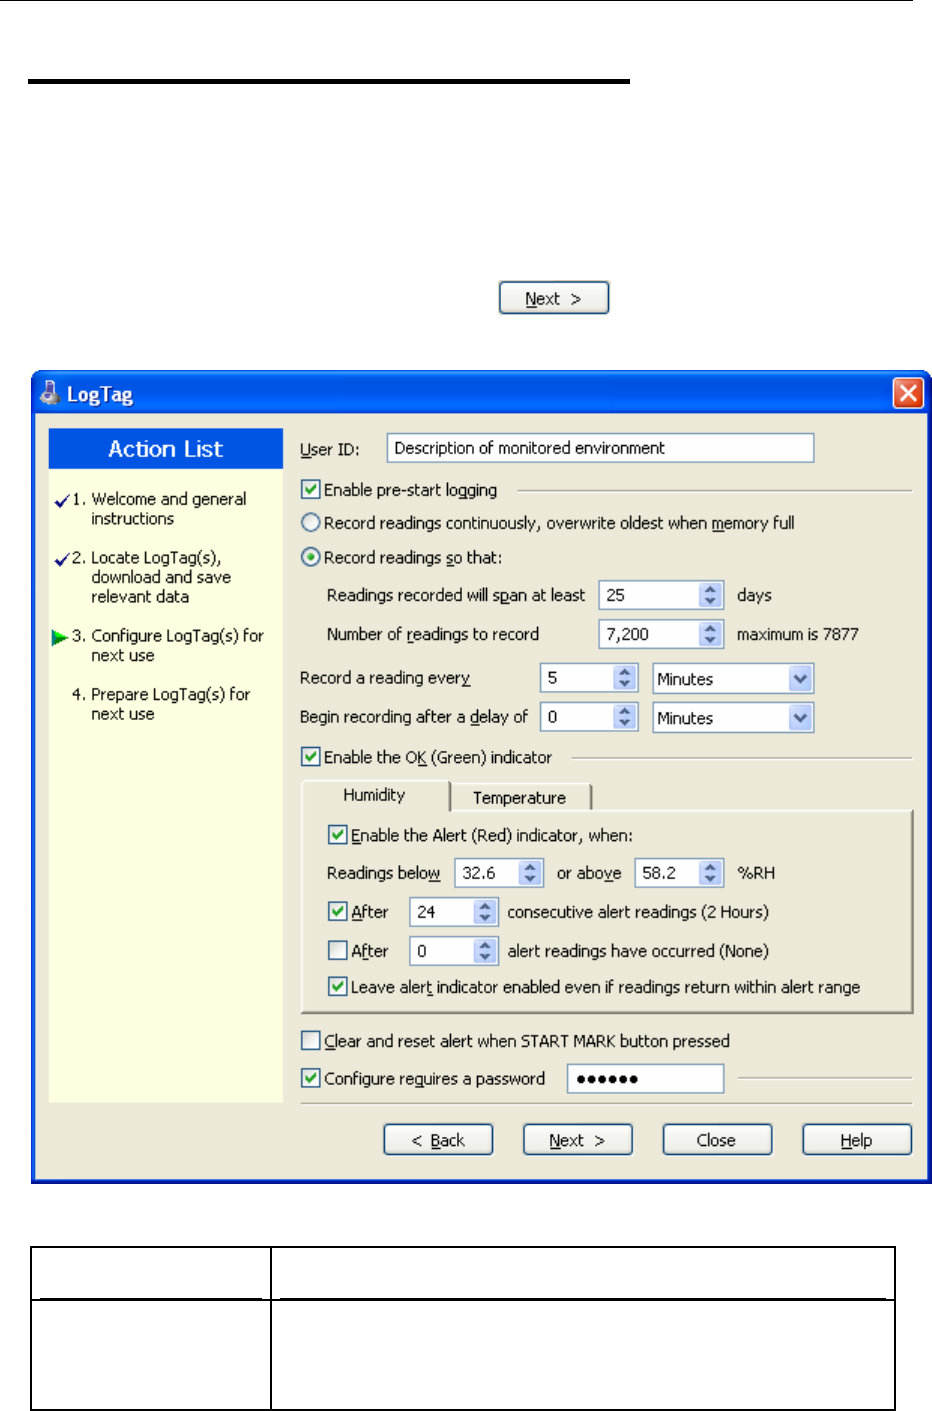This screenshot has height=1411, width=932.
Task: Click the or above value 58.2
Action: tap(668, 873)
